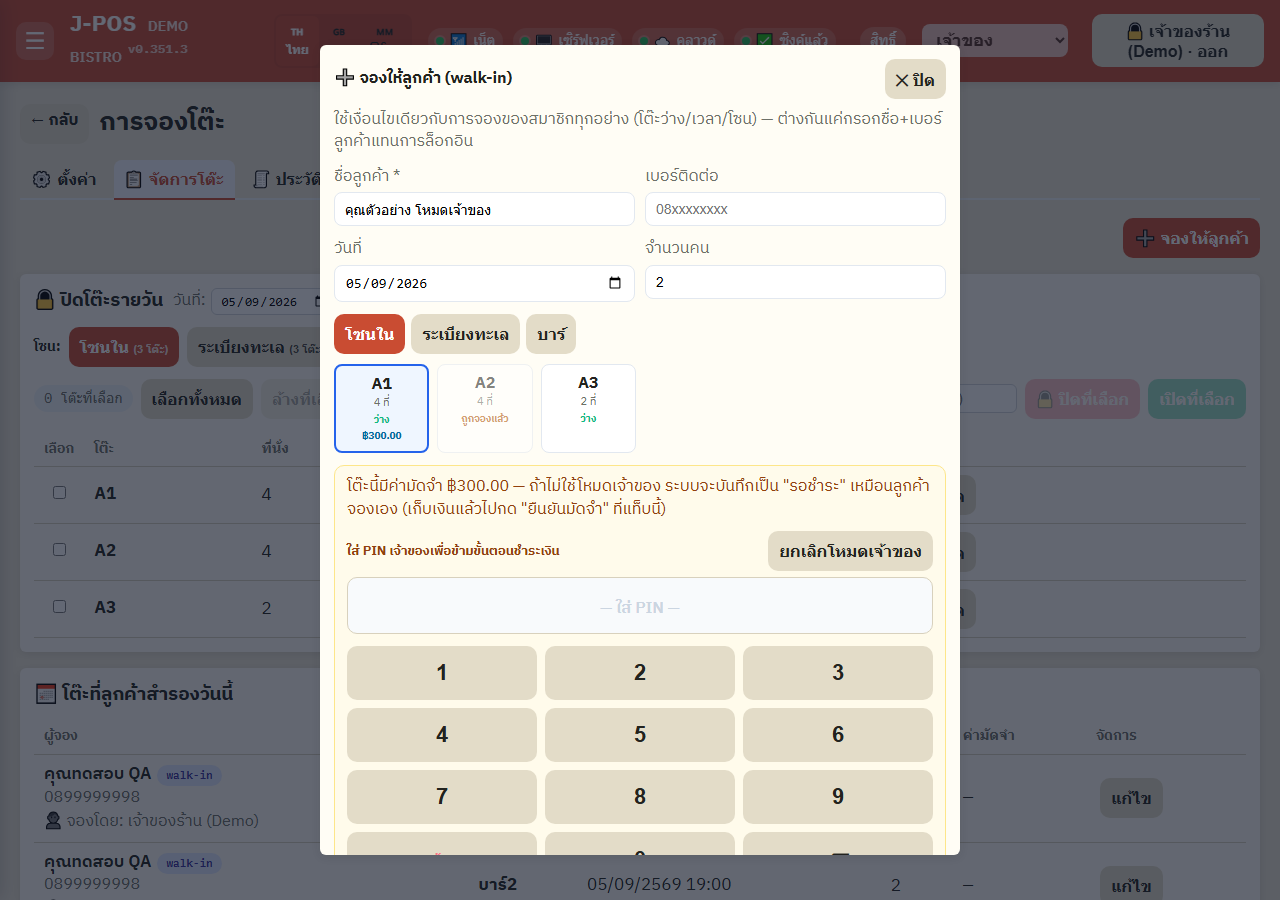Viewport: 1280px width, 900px height.
Task: Tap keypad digit 2
Action: coord(640,673)
